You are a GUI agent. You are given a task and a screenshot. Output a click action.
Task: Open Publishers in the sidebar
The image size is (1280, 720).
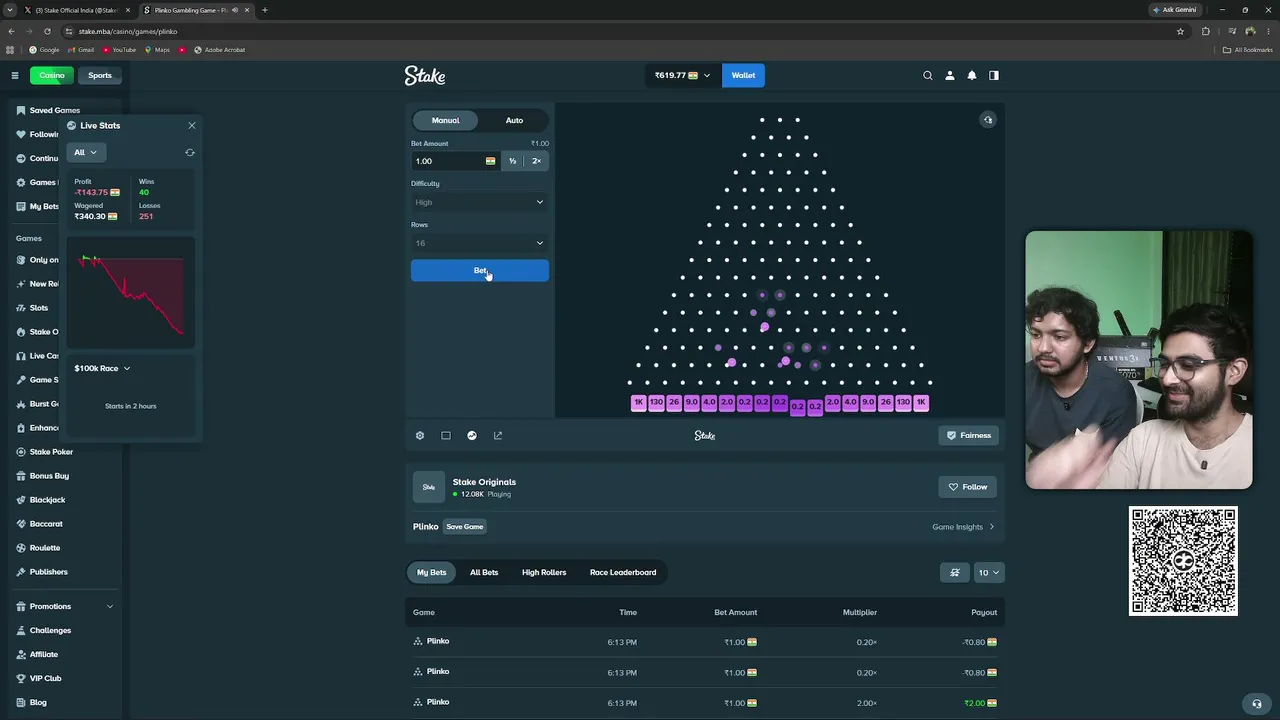pyautogui.click(x=48, y=572)
